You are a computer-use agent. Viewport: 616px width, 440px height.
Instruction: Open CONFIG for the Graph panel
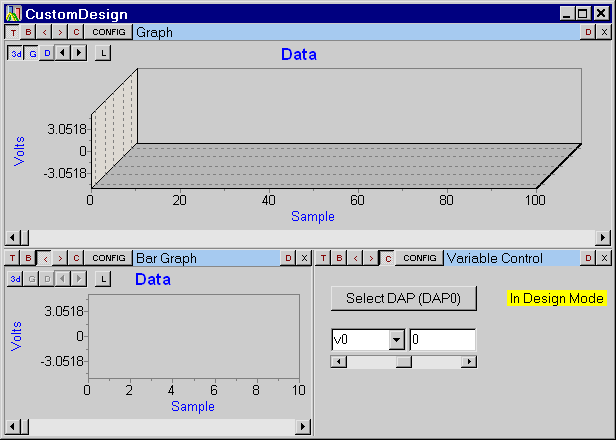[x=108, y=32]
